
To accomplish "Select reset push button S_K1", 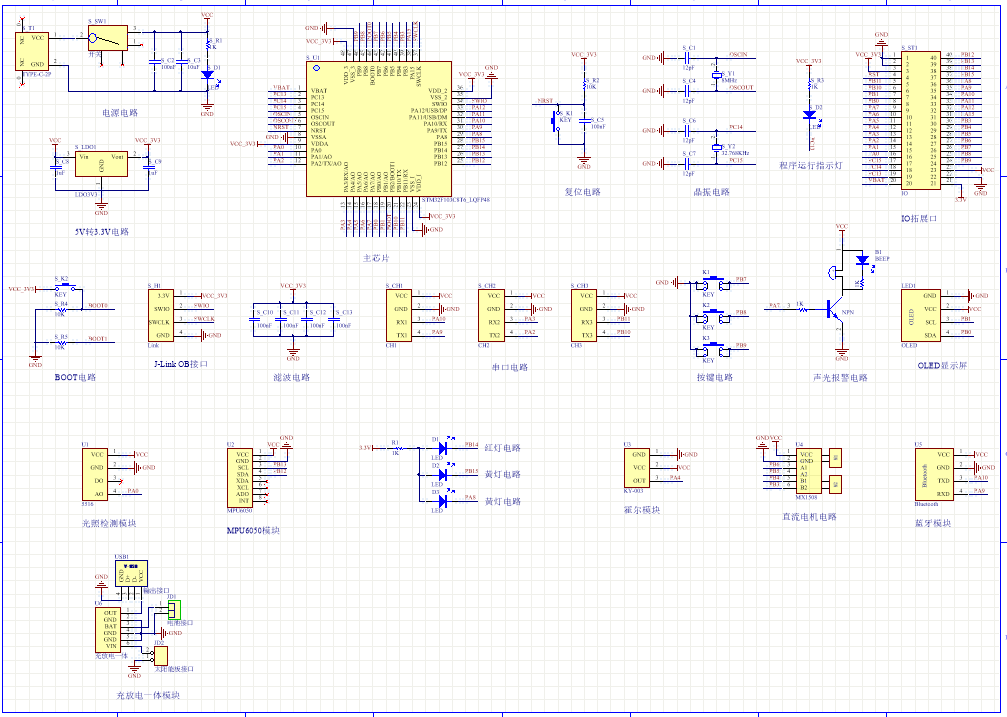I will click(556, 121).
